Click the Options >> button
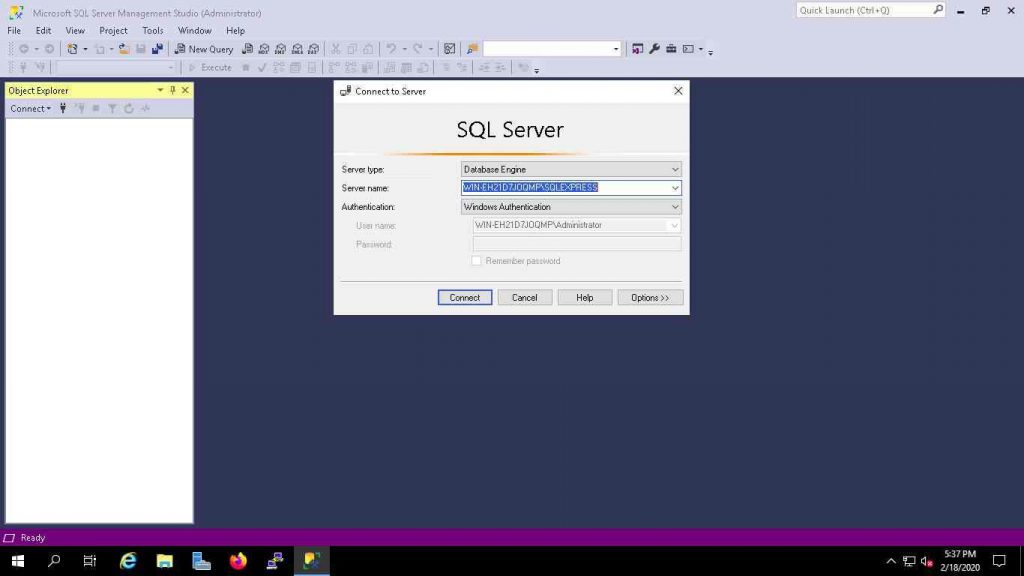The image size is (1024, 576). (650, 297)
